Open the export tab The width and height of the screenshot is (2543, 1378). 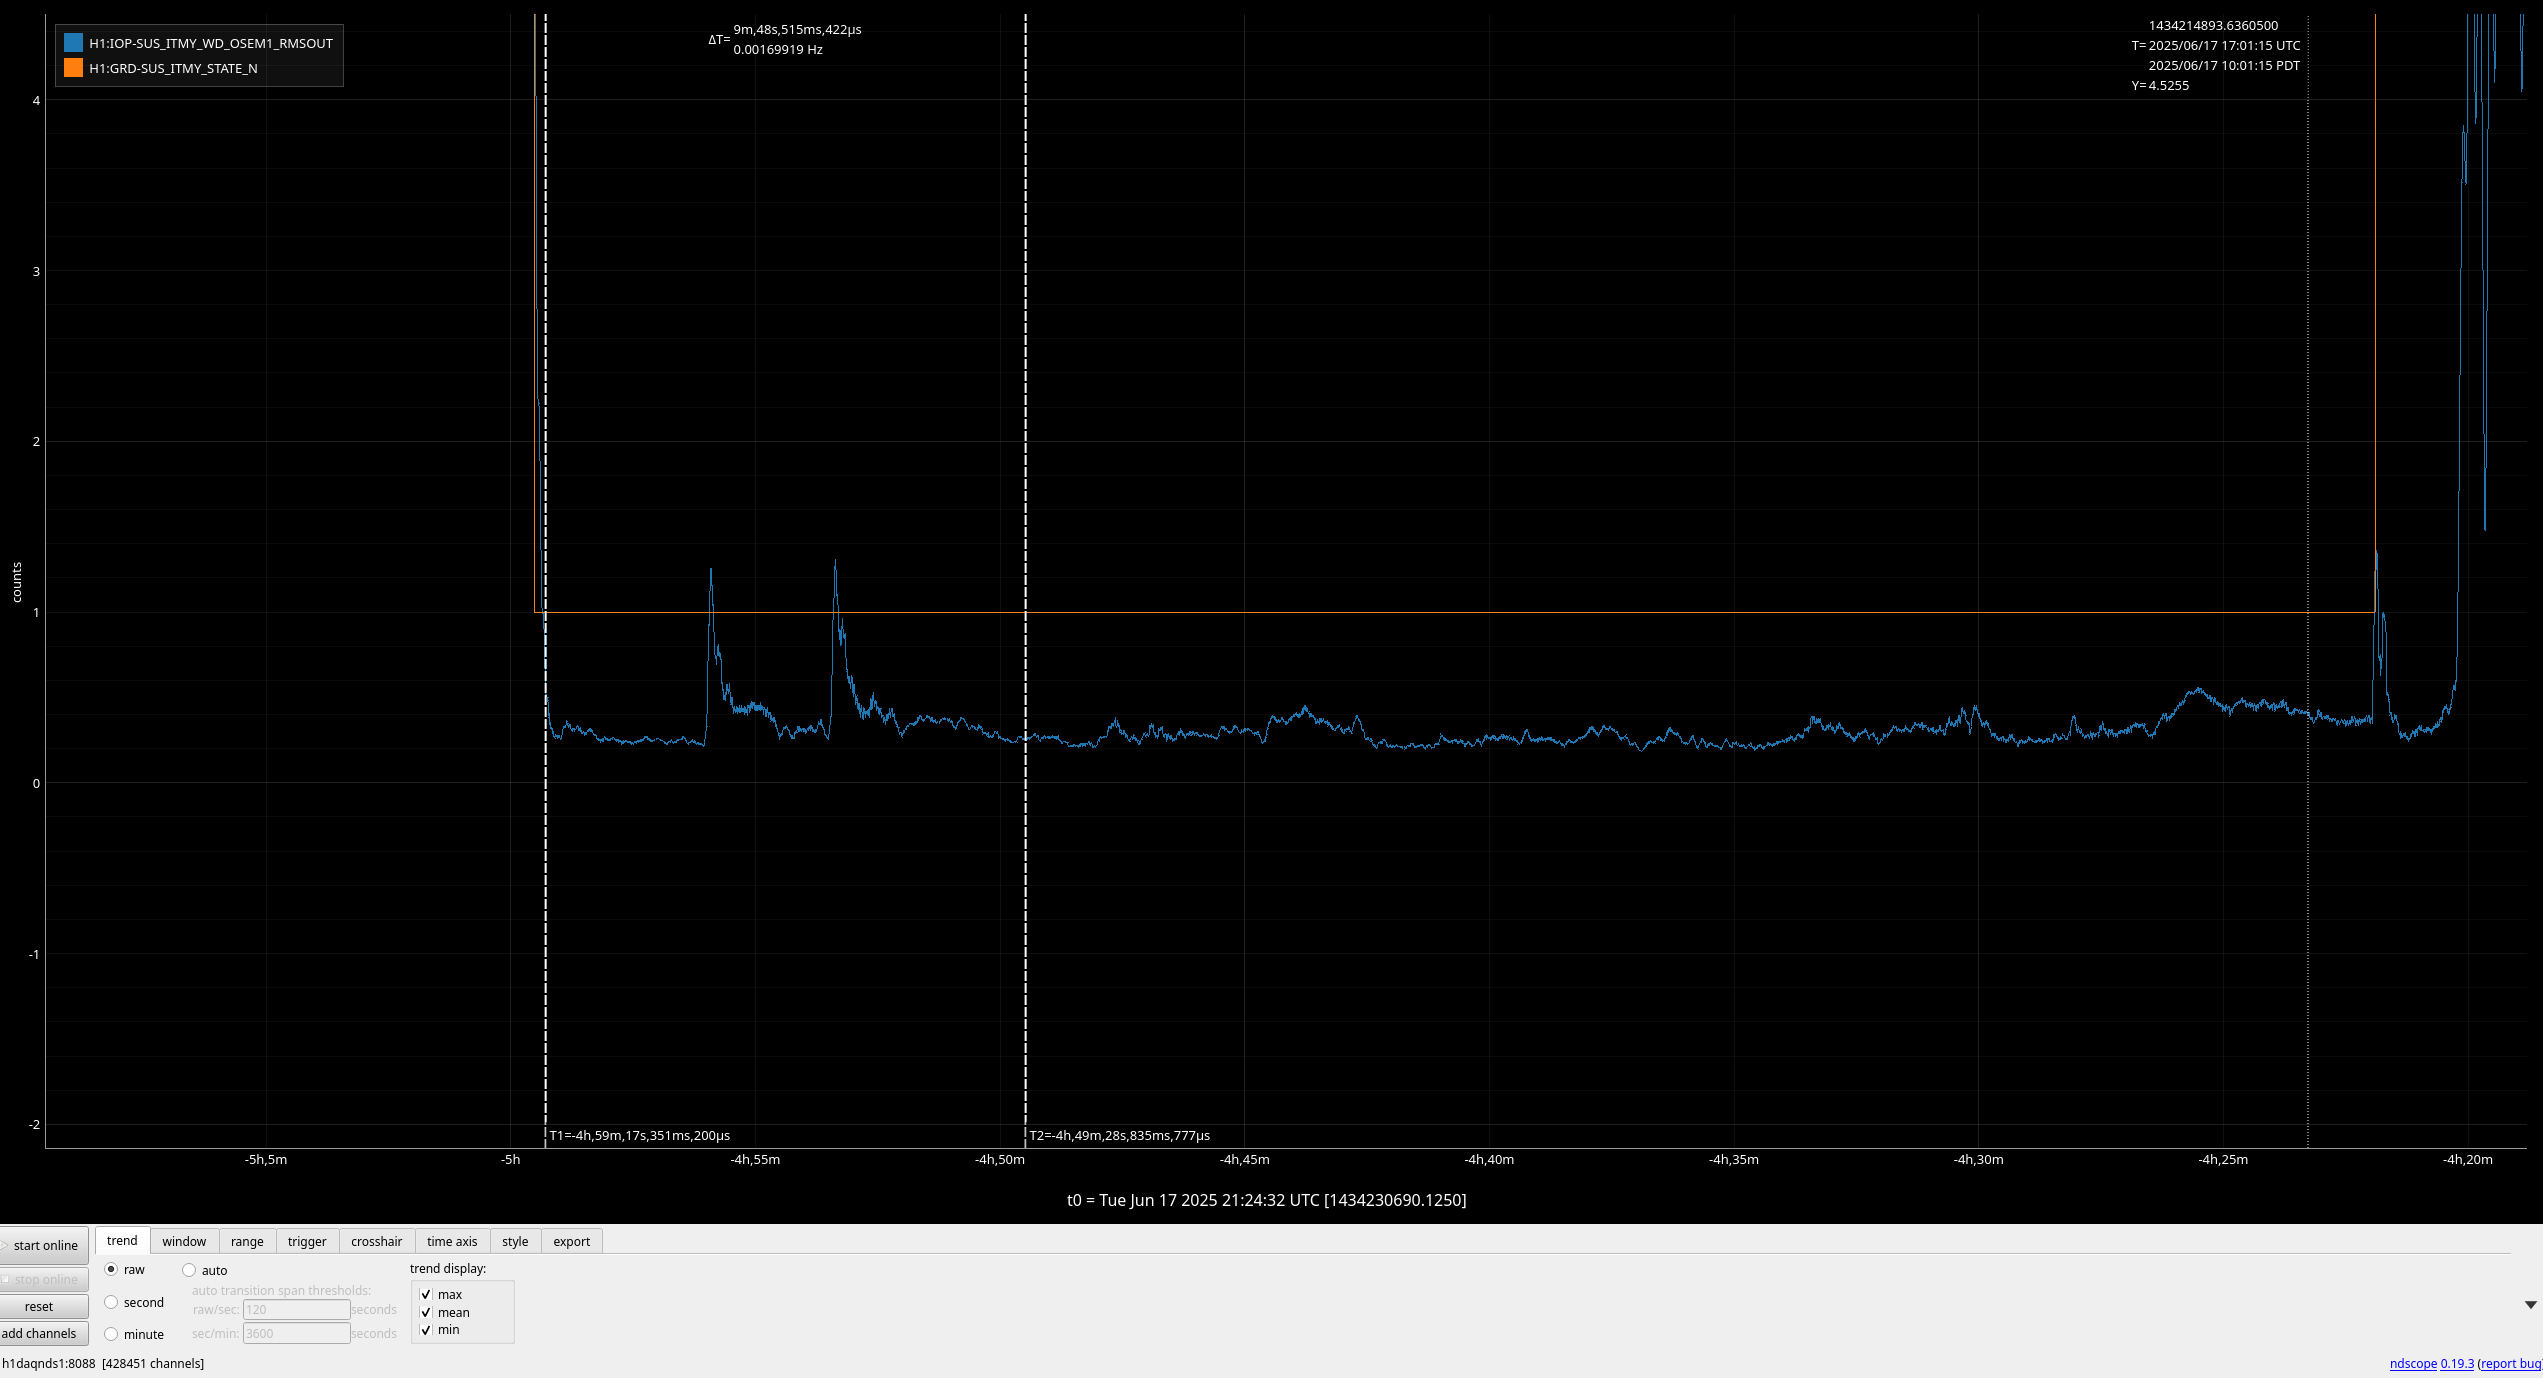(572, 1241)
